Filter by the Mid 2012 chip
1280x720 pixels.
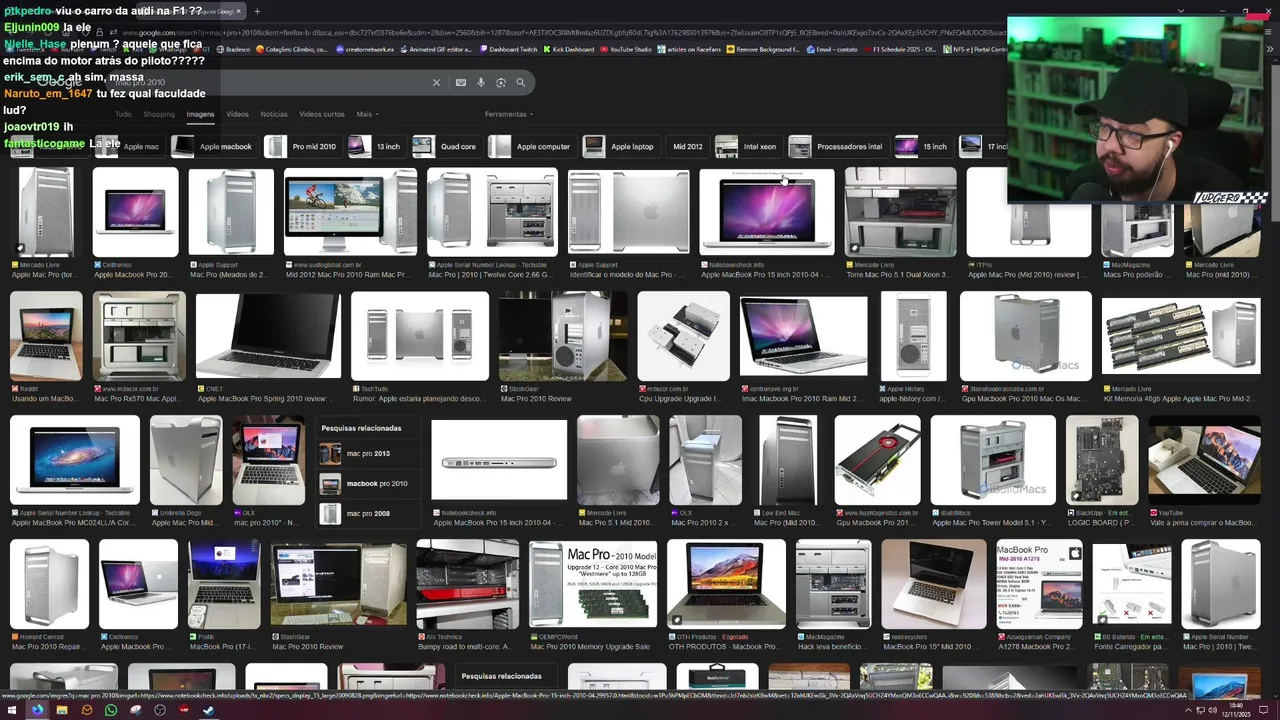tap(687, 146)
